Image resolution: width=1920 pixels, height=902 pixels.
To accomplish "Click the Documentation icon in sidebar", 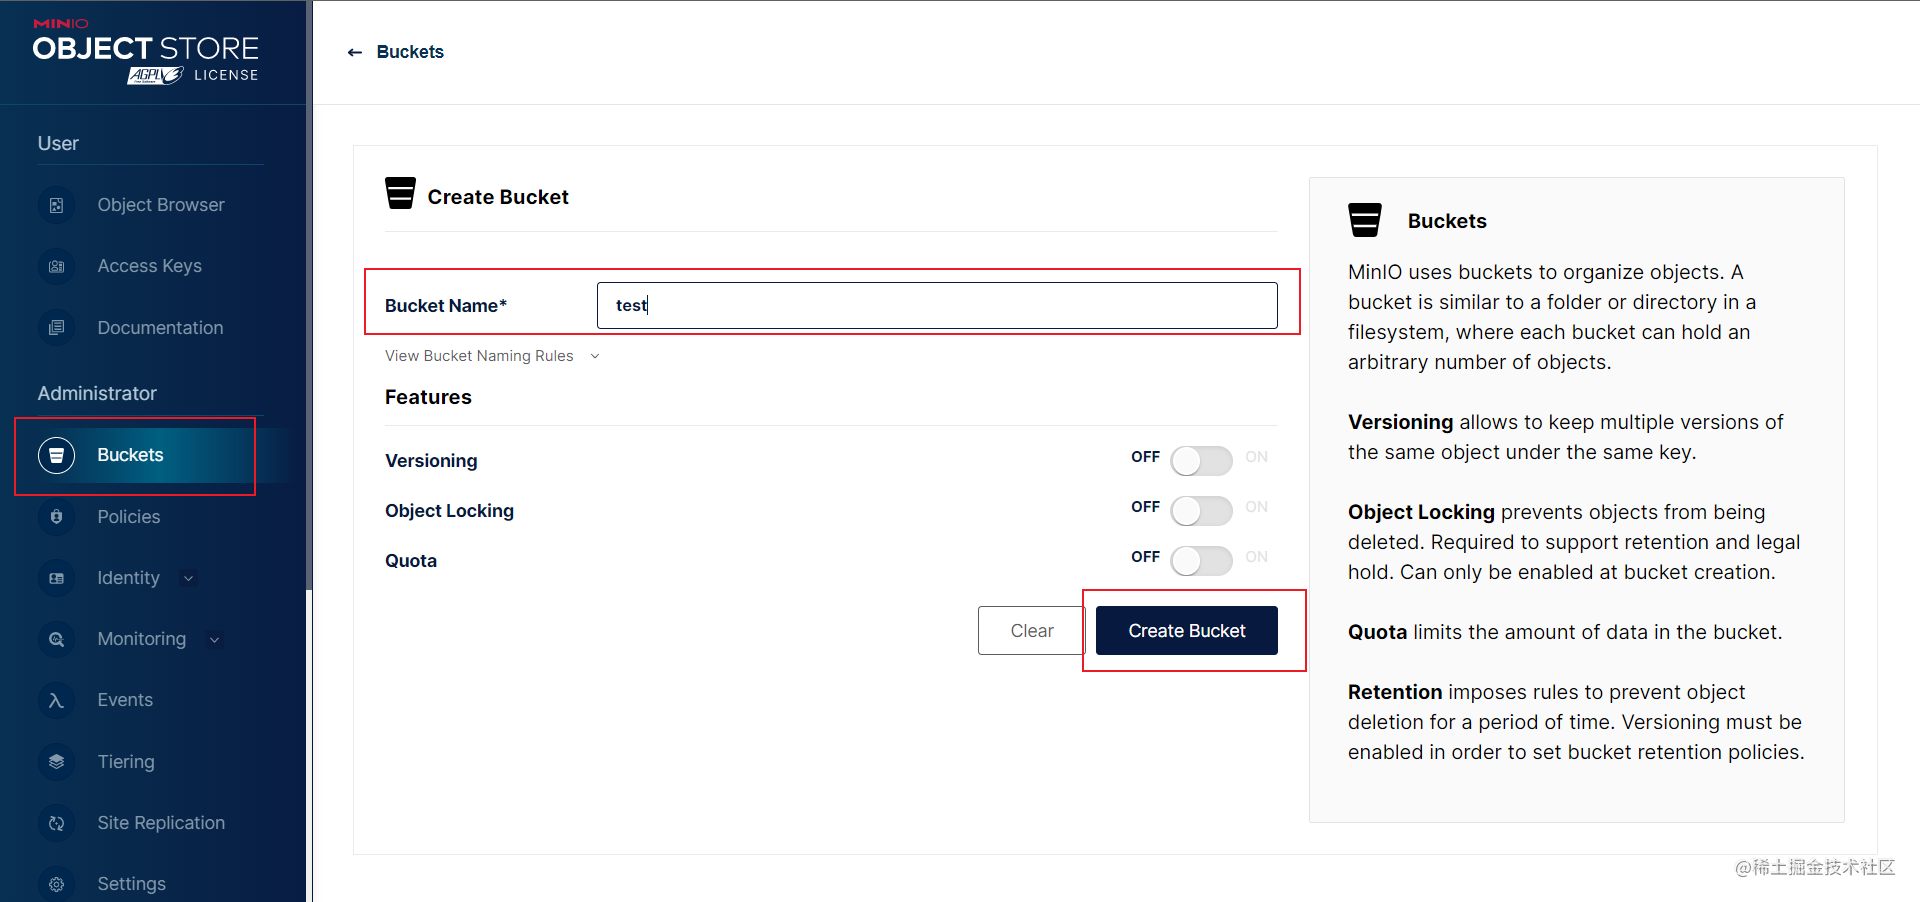I will 57,328.
